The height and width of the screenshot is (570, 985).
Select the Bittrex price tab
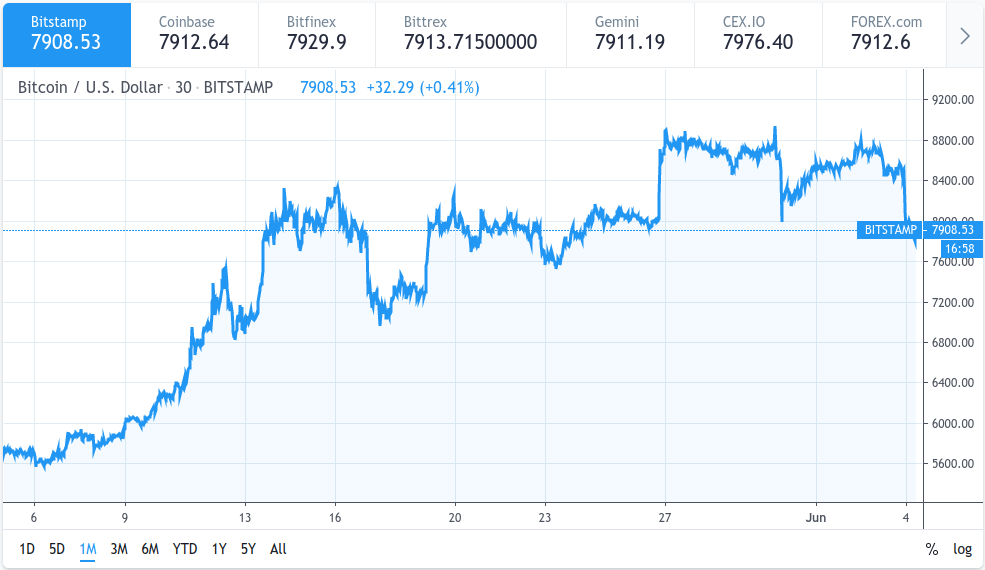tap(470, 34)
